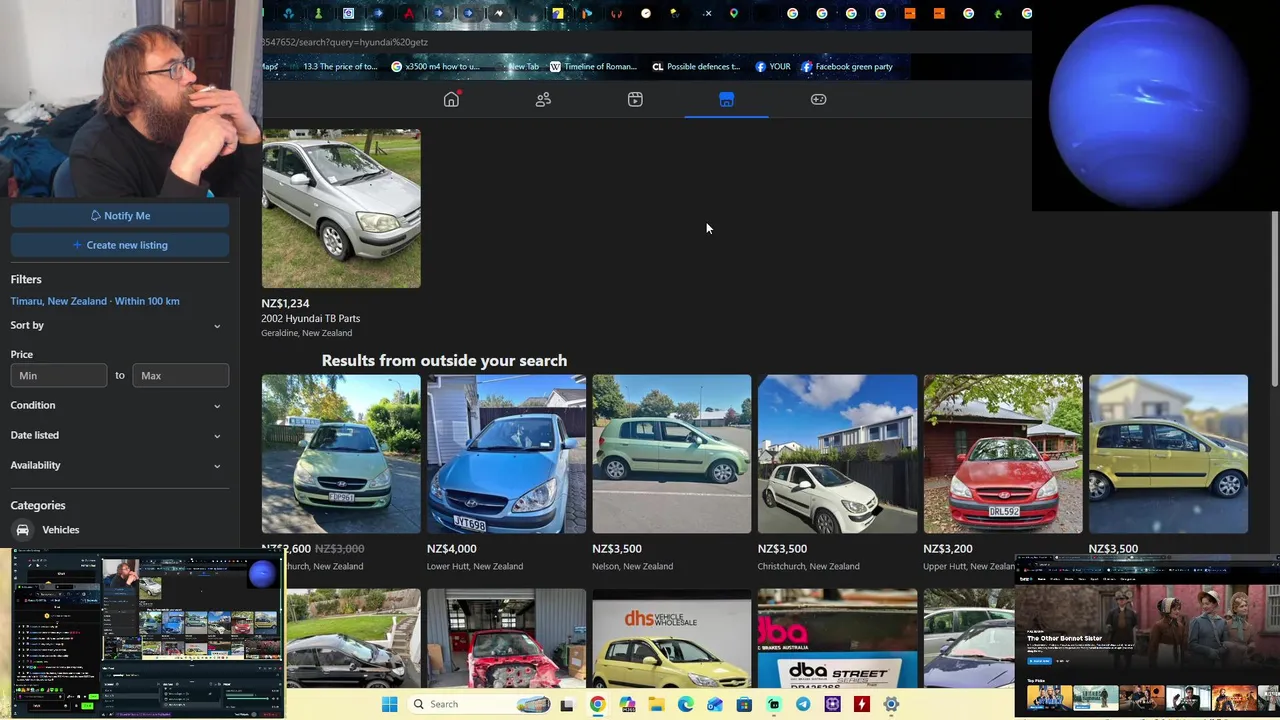Switch to the red Adobe browser tab
The height and width of the screenshot is (720, 1280).
[x=408, y=13]
